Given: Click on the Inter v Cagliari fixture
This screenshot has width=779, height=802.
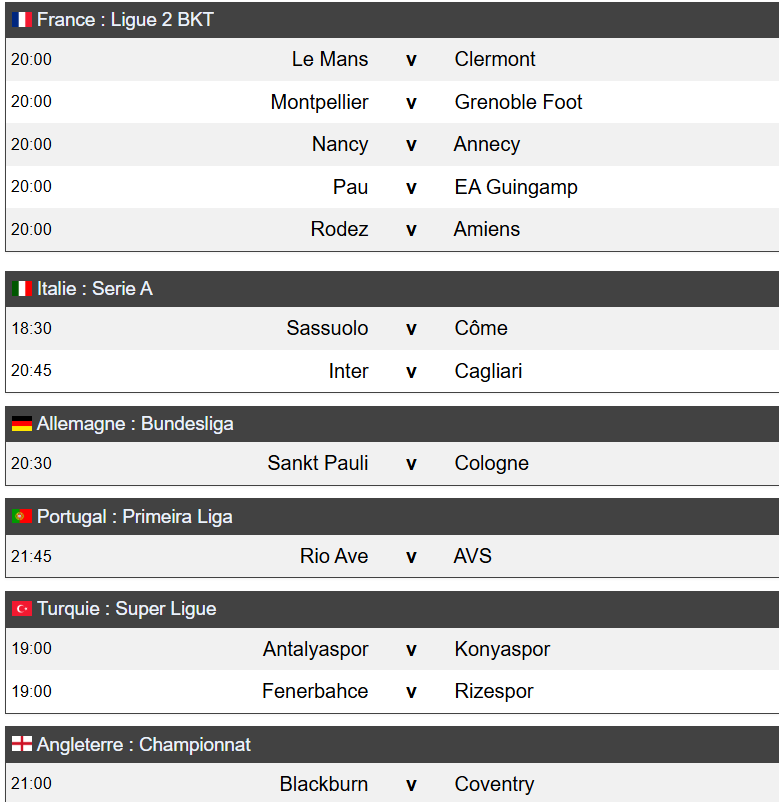Looking at the screenshot, I should [x=411, y=372].
